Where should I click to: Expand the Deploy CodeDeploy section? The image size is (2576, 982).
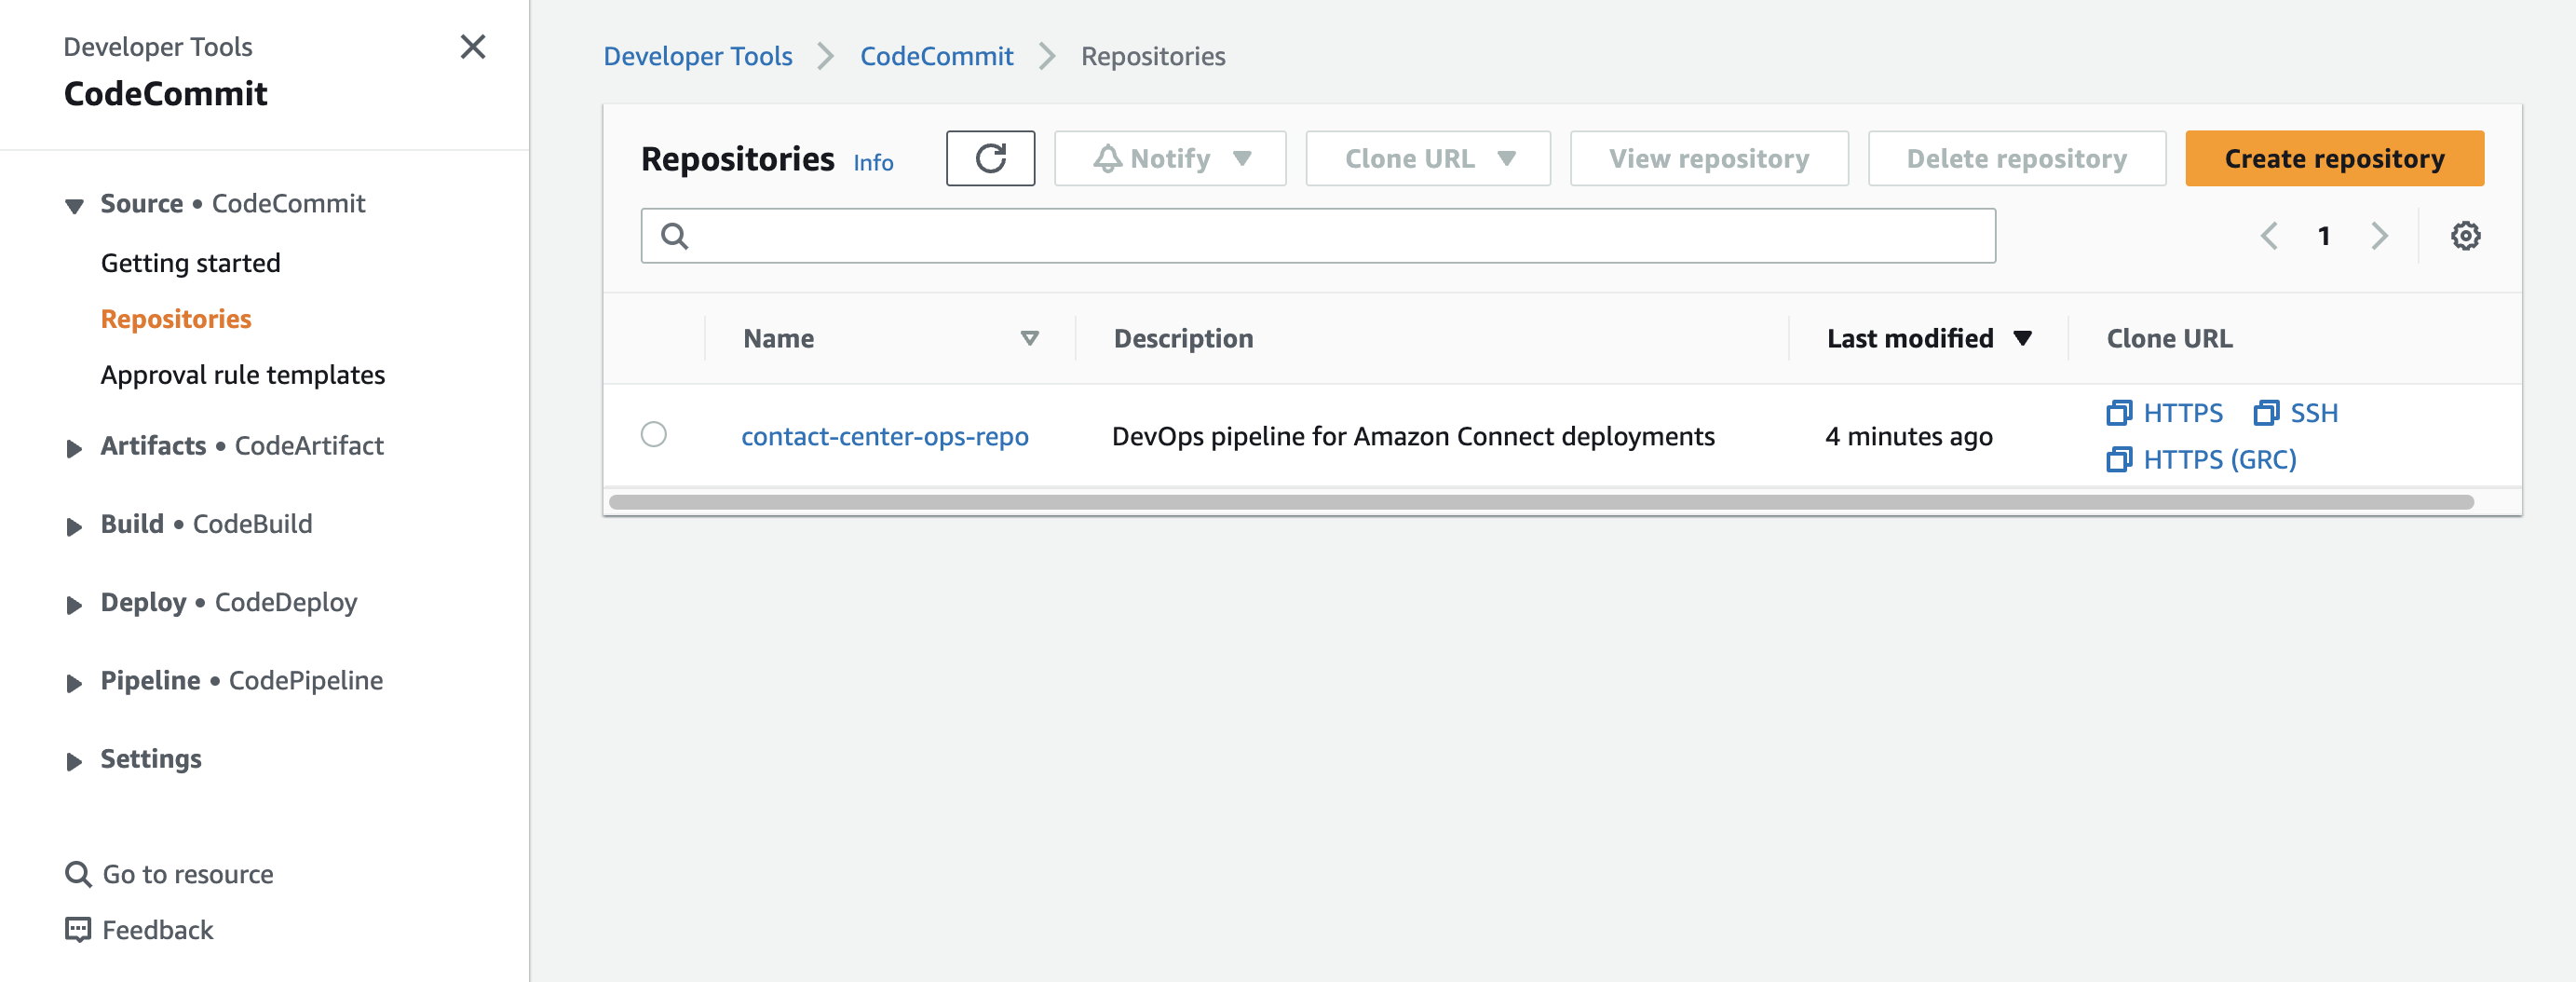74,604
